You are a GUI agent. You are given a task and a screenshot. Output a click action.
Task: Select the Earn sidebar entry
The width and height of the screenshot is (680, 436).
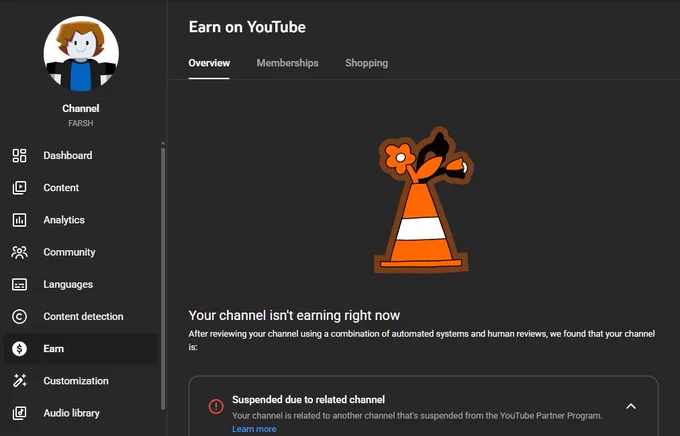[81, 349]
